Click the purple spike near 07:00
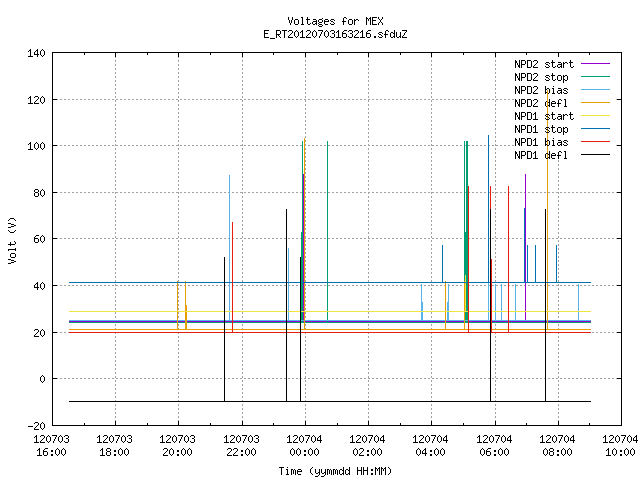 [525, 247]
